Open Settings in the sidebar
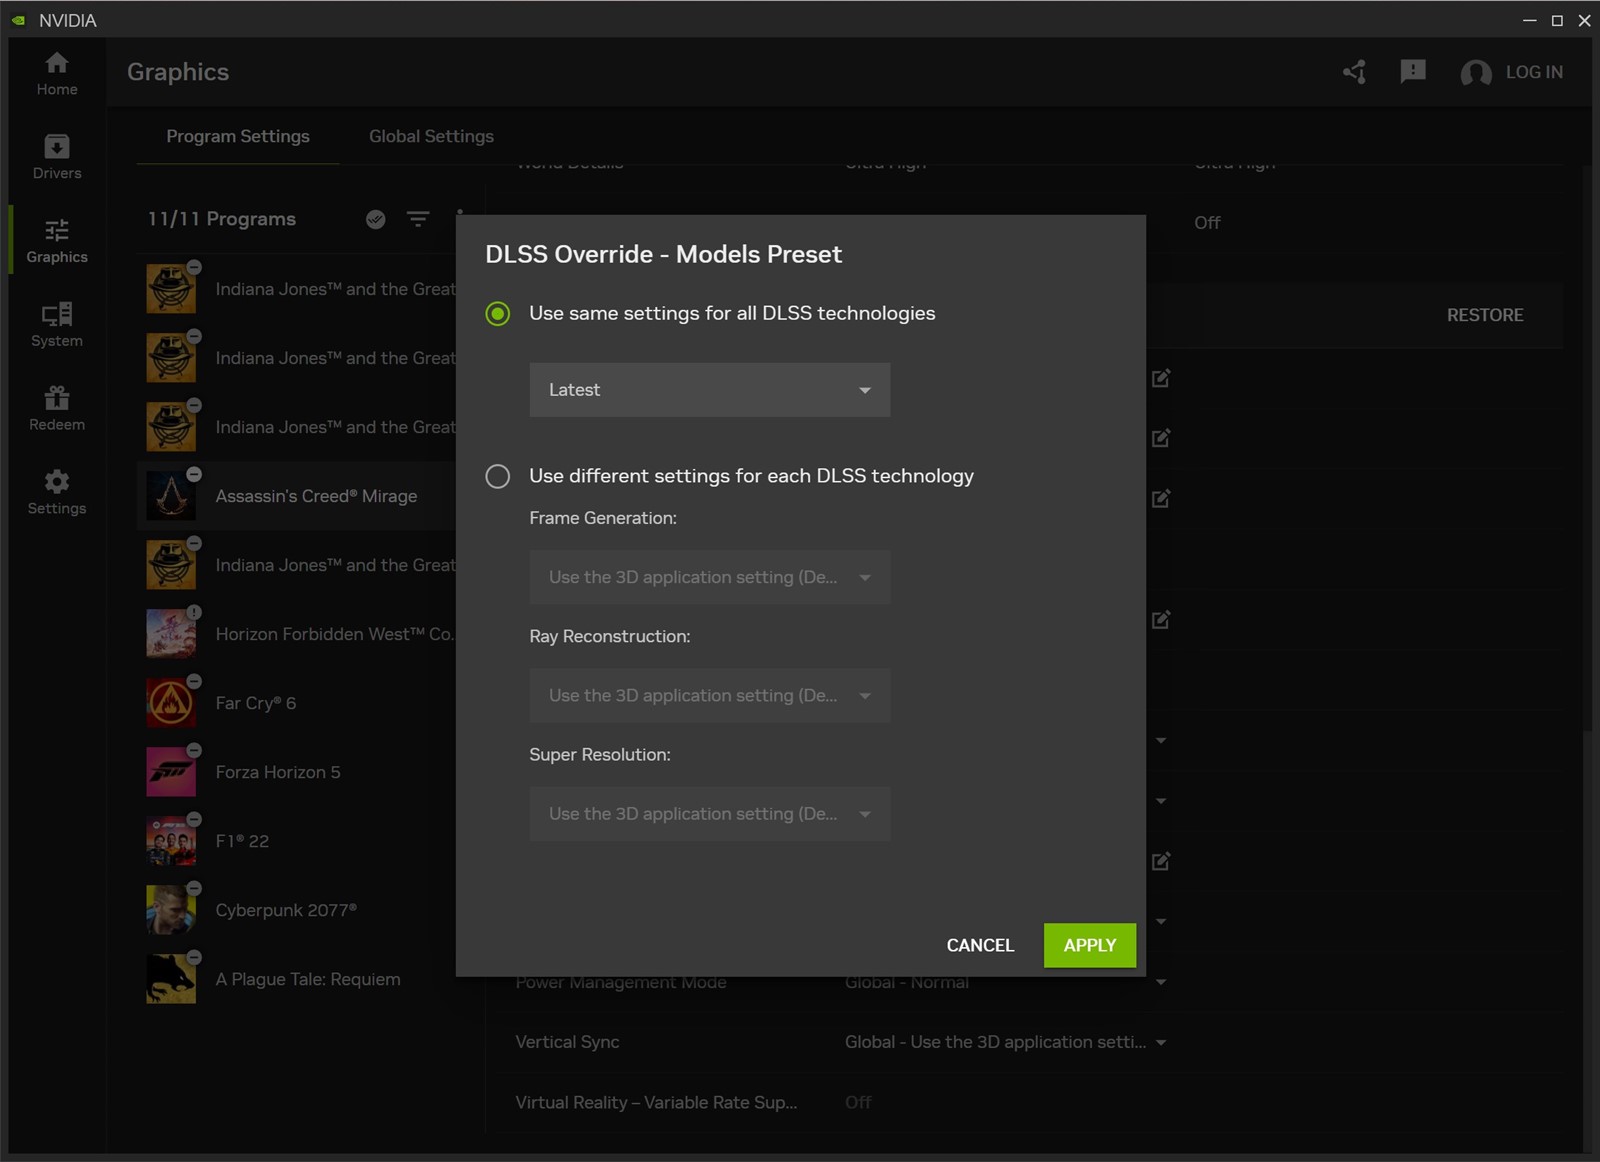 pos(57,493)
